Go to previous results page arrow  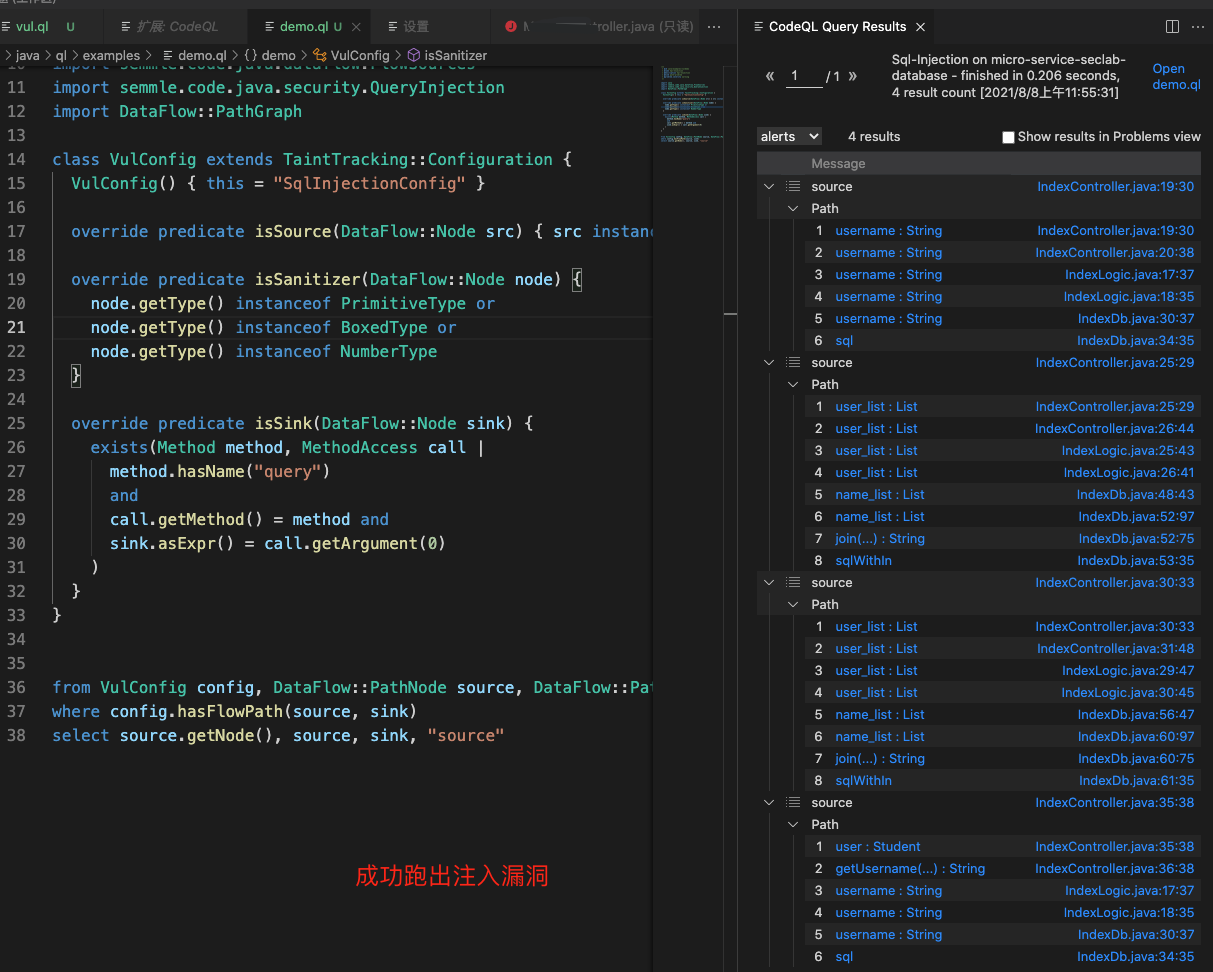pos(770,77)
